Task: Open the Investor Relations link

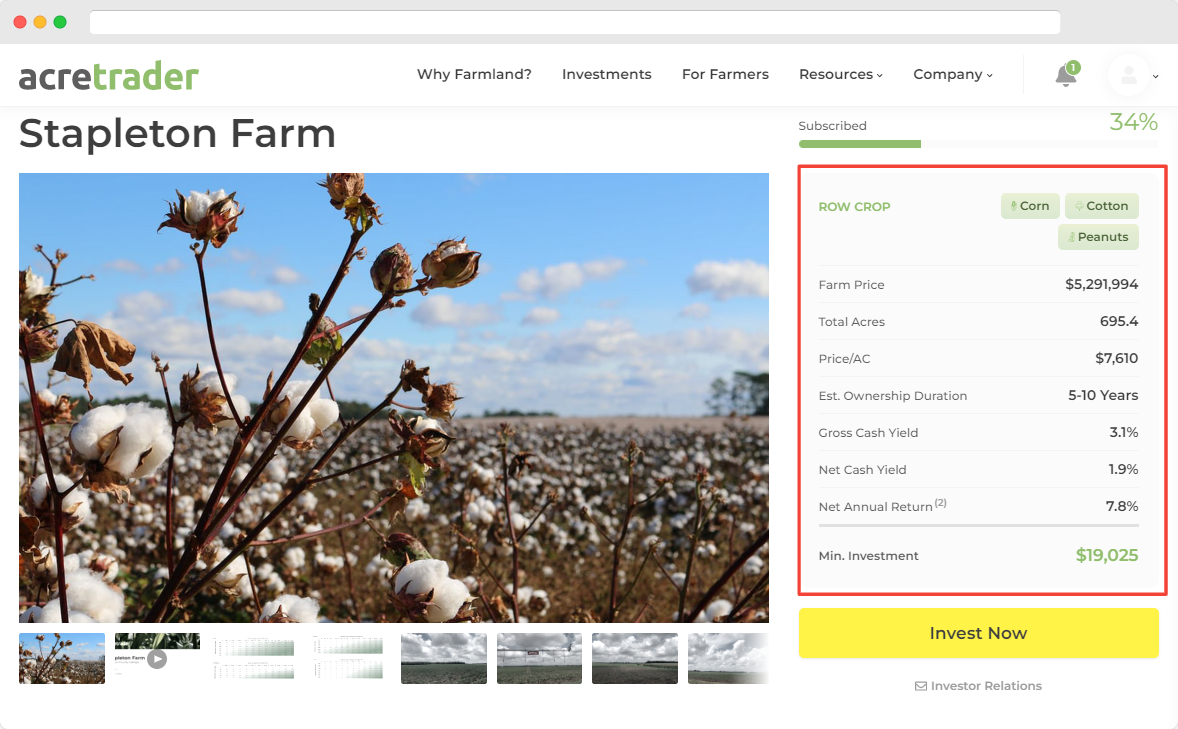Action: coord(987,686)
